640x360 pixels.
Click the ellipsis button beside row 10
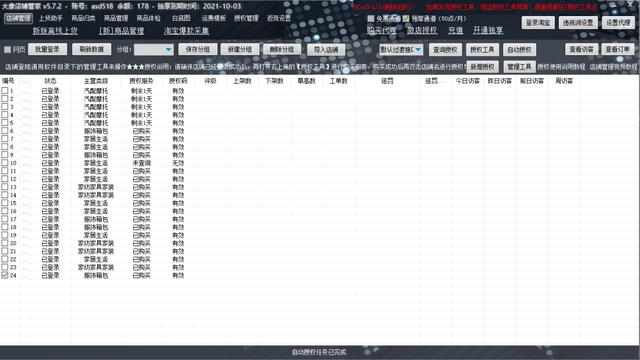25,163
